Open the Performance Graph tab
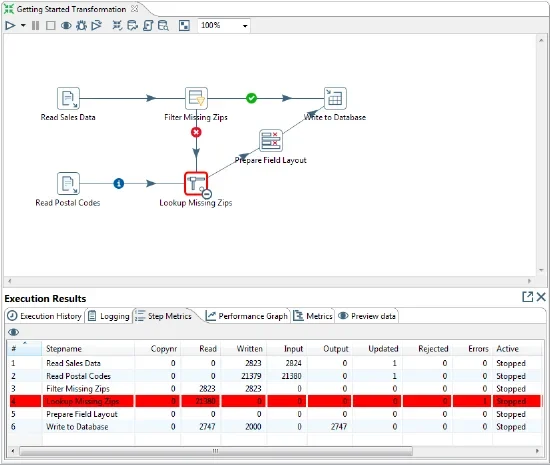Viewport: 550px width, 465px height. [247, 316]
